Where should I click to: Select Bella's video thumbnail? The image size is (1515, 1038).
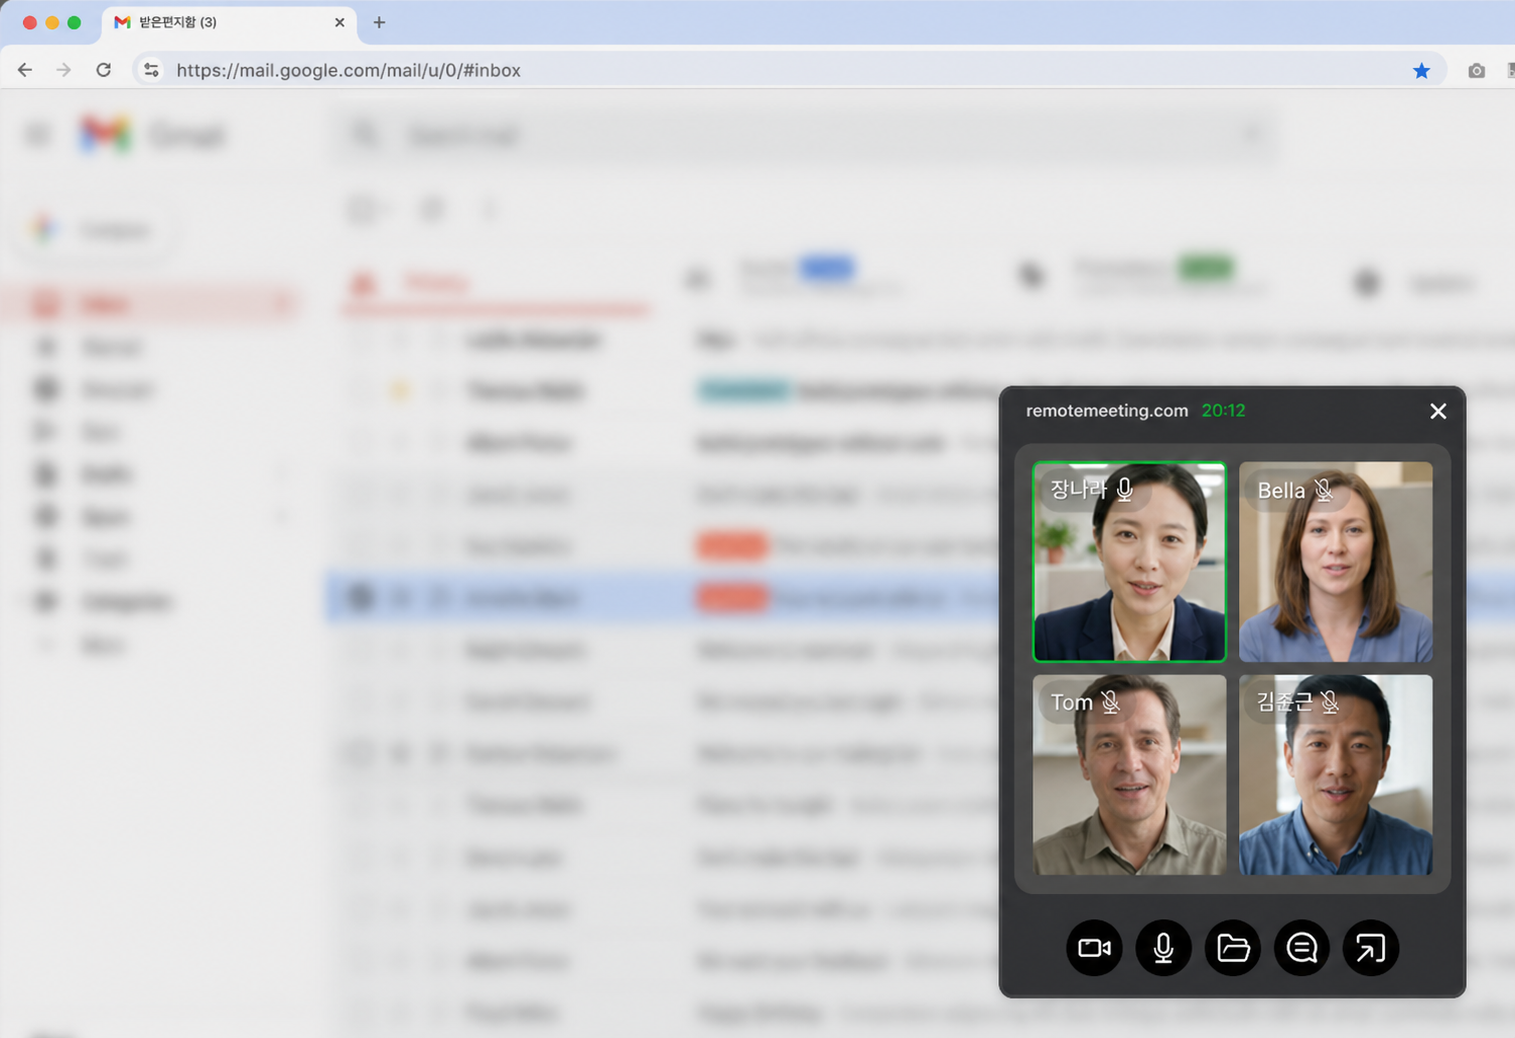tap(1335, 580)
